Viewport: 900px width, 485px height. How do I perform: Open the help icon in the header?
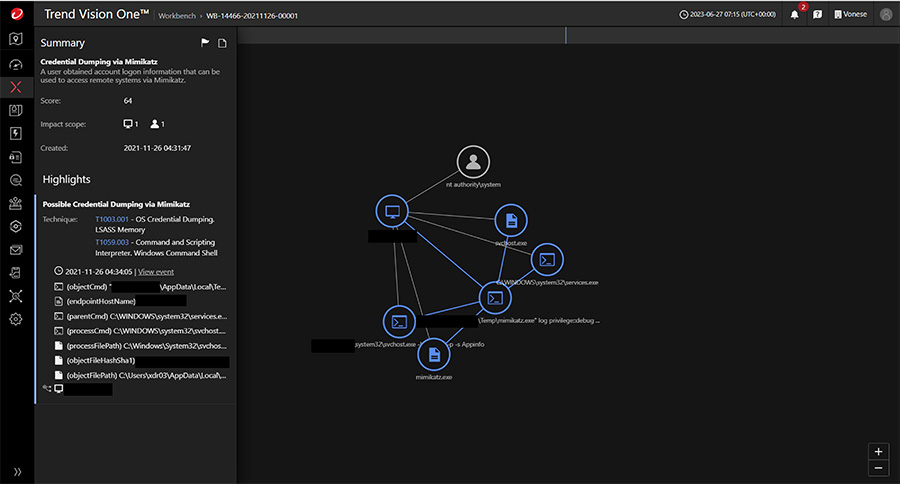pos(817,15)
